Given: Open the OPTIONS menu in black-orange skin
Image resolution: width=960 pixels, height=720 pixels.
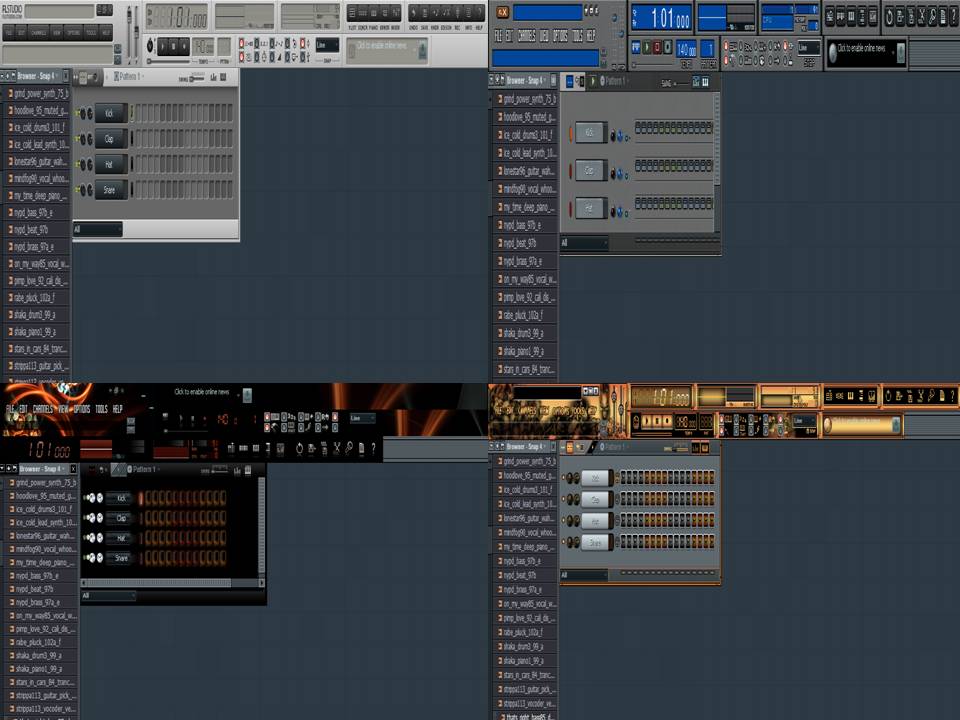Looking at the screenshot, I should pyautogui.click(x=82, y=409).
